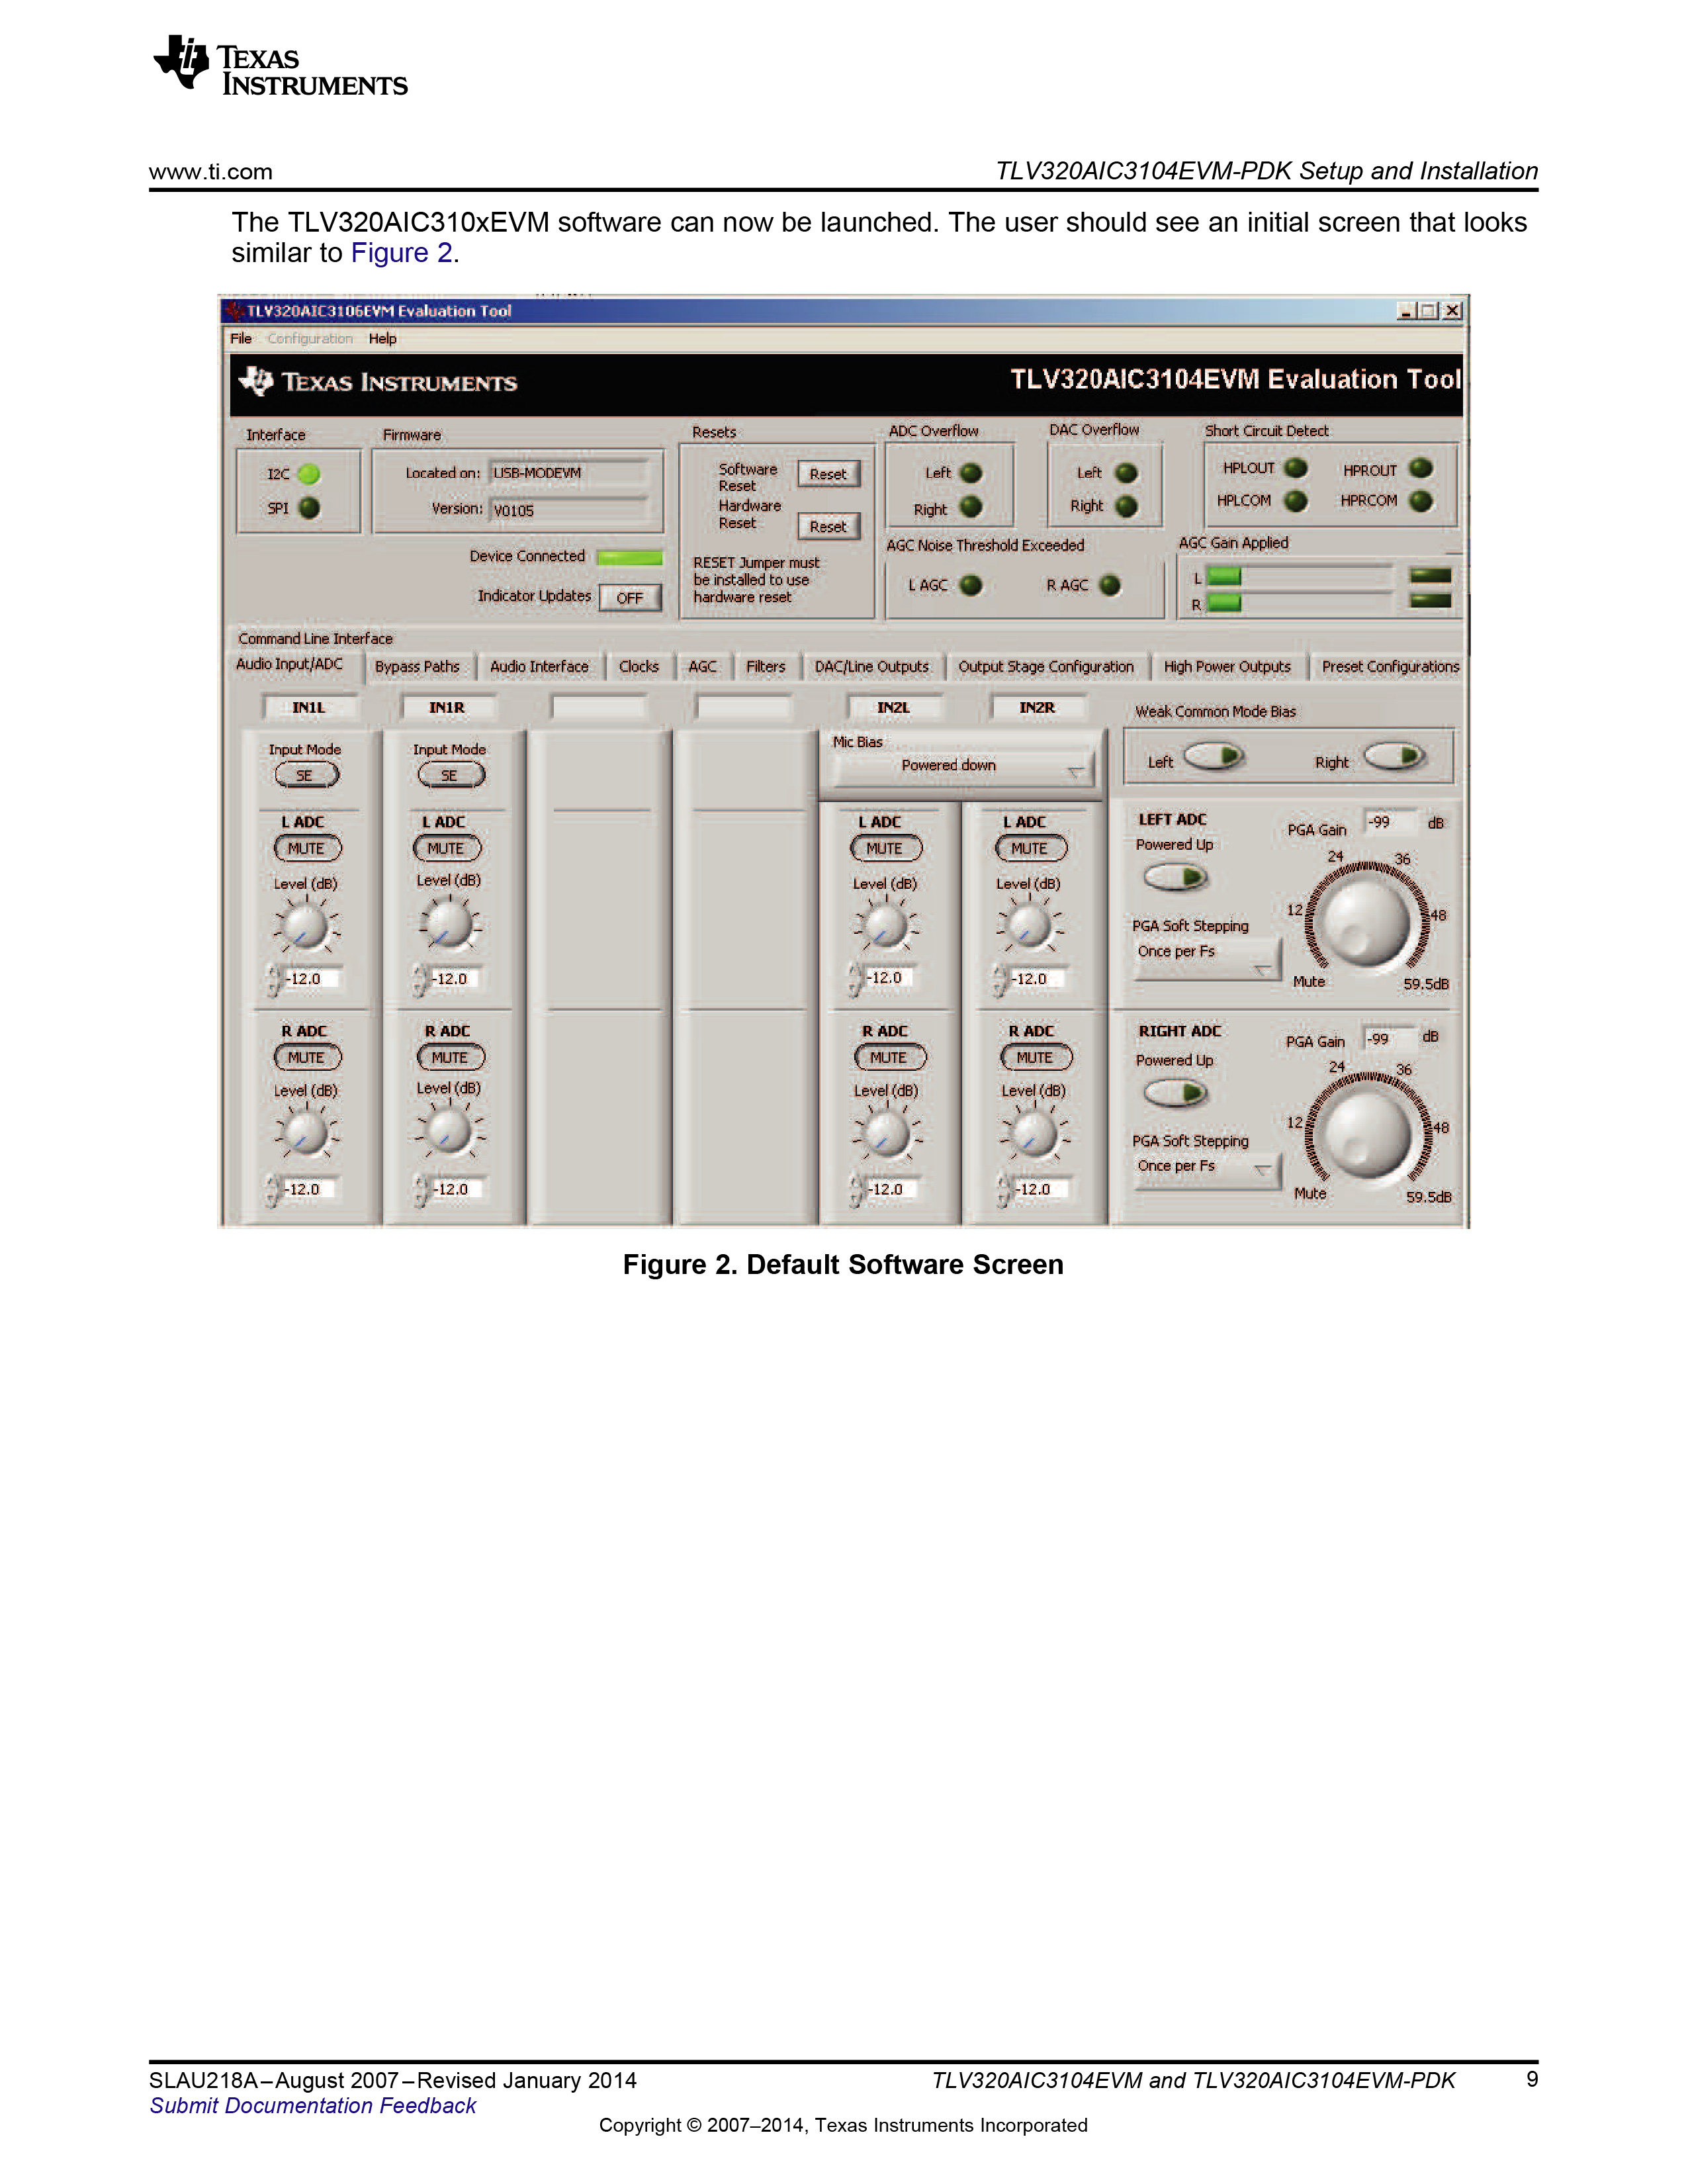Click the ADC Overflow Right indicator

pyautogui.click(x=971, y=507)
